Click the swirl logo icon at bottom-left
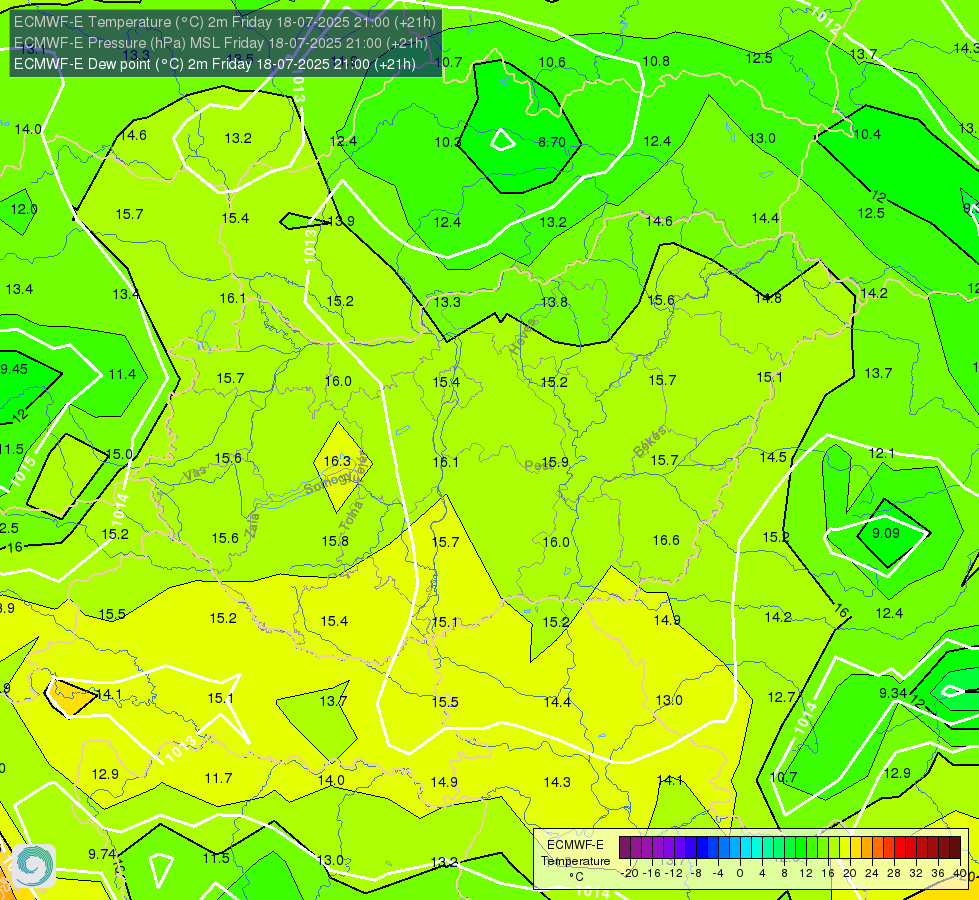This screenshot has width=979, height=900. 34,866
